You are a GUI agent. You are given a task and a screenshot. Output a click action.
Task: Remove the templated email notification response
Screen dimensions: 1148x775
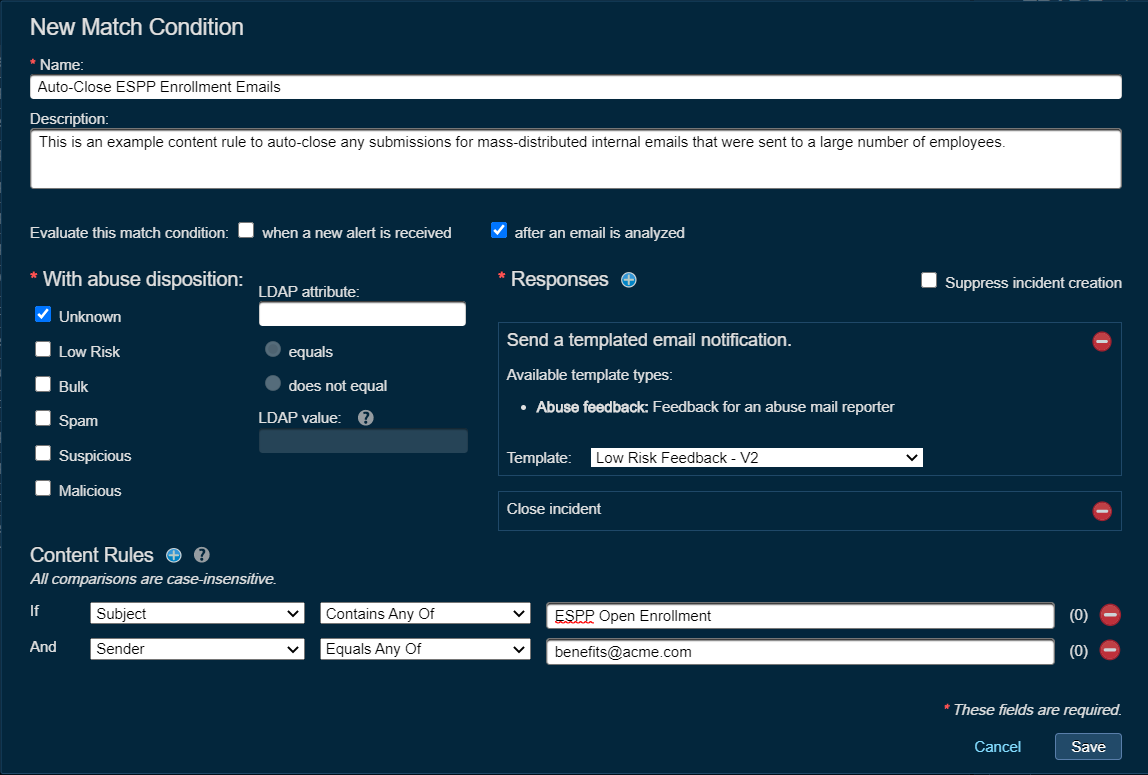1101,341
